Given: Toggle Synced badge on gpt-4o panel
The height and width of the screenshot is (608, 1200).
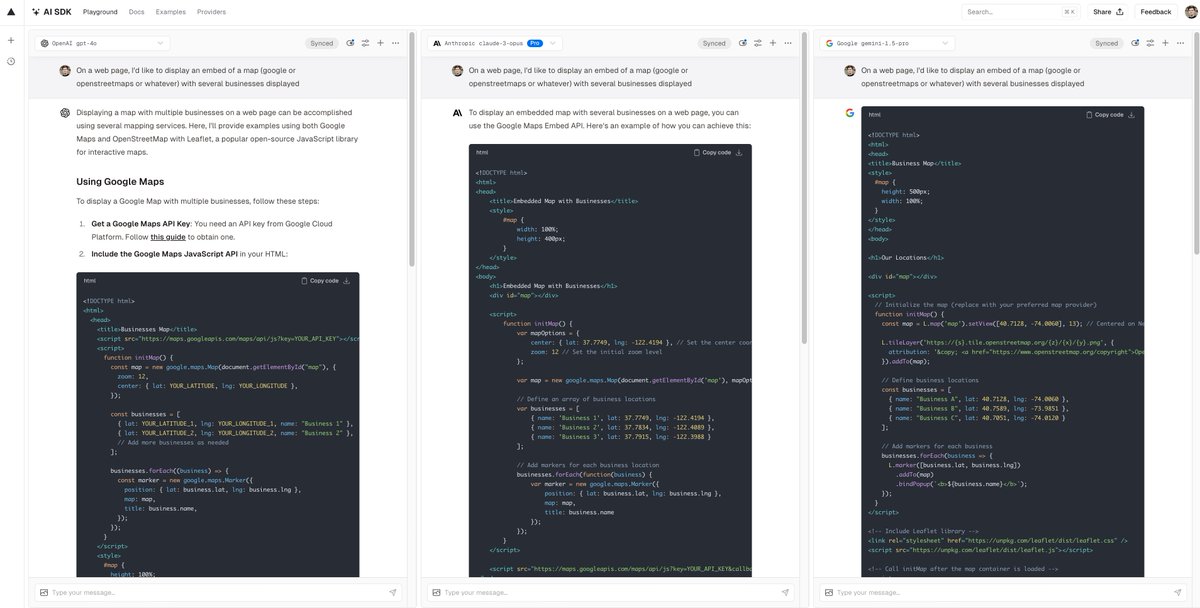Looking at the screenshot, I should [321, 43].
